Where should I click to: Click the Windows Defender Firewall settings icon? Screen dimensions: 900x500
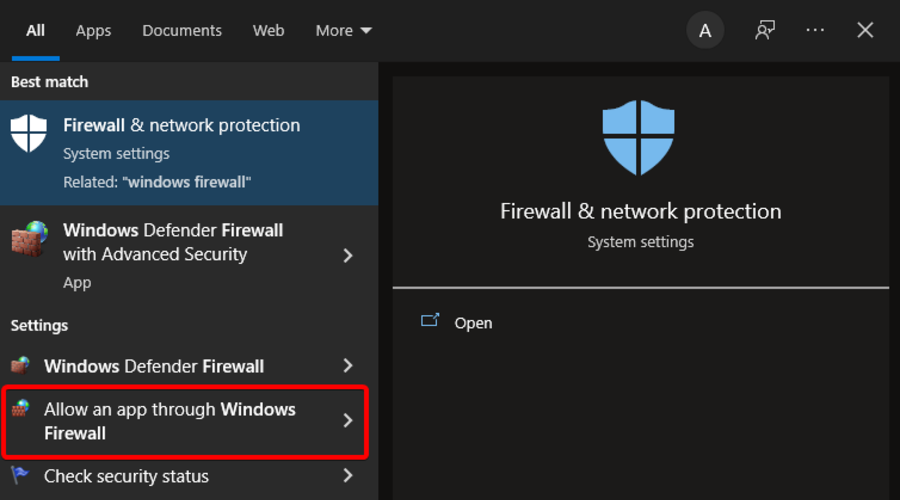coord(21,365)
